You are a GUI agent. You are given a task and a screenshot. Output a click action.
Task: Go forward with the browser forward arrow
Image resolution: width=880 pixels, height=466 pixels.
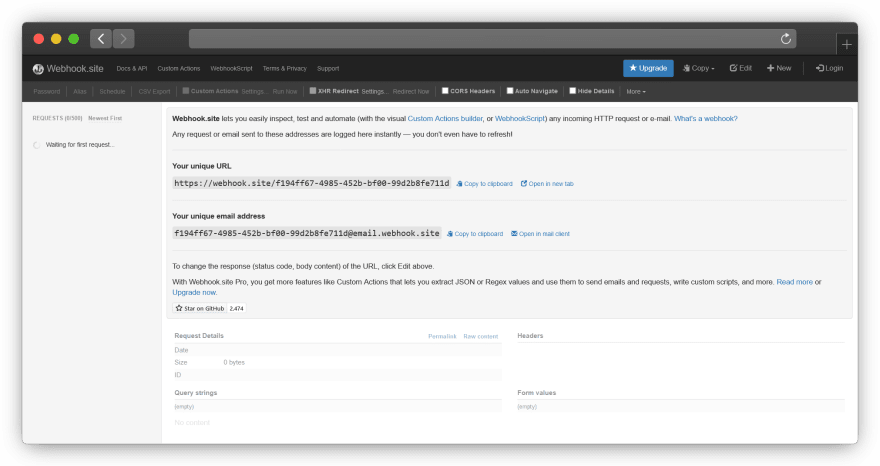[x=123, y=39]
